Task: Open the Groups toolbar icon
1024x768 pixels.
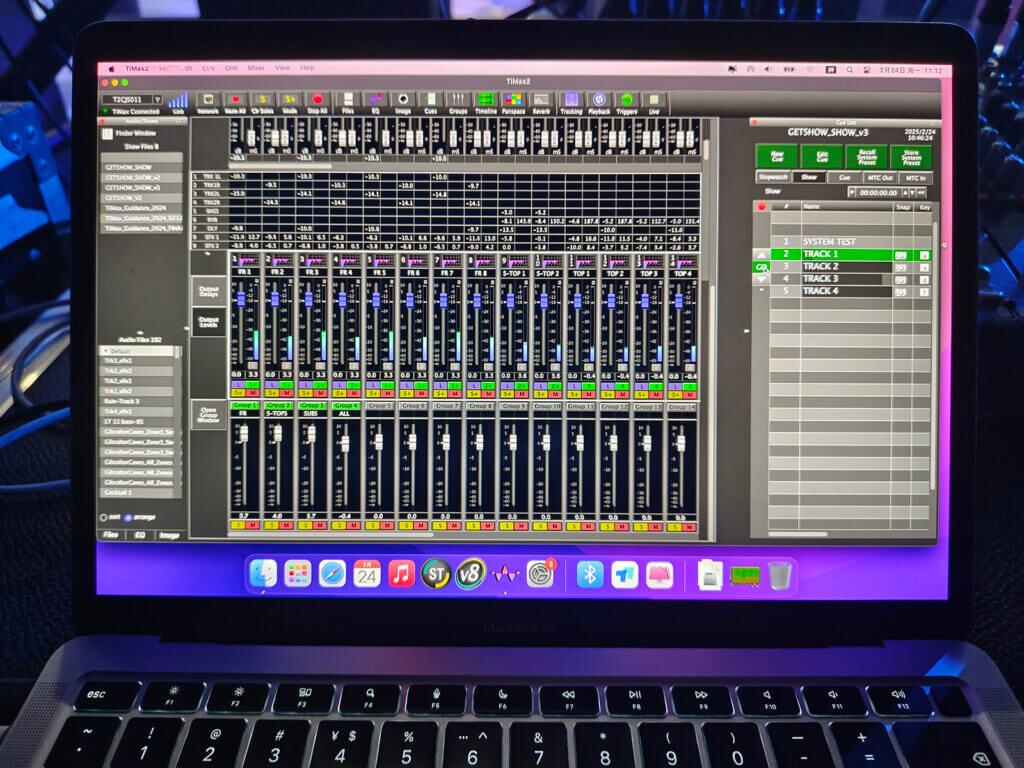Action: (458, 99)
